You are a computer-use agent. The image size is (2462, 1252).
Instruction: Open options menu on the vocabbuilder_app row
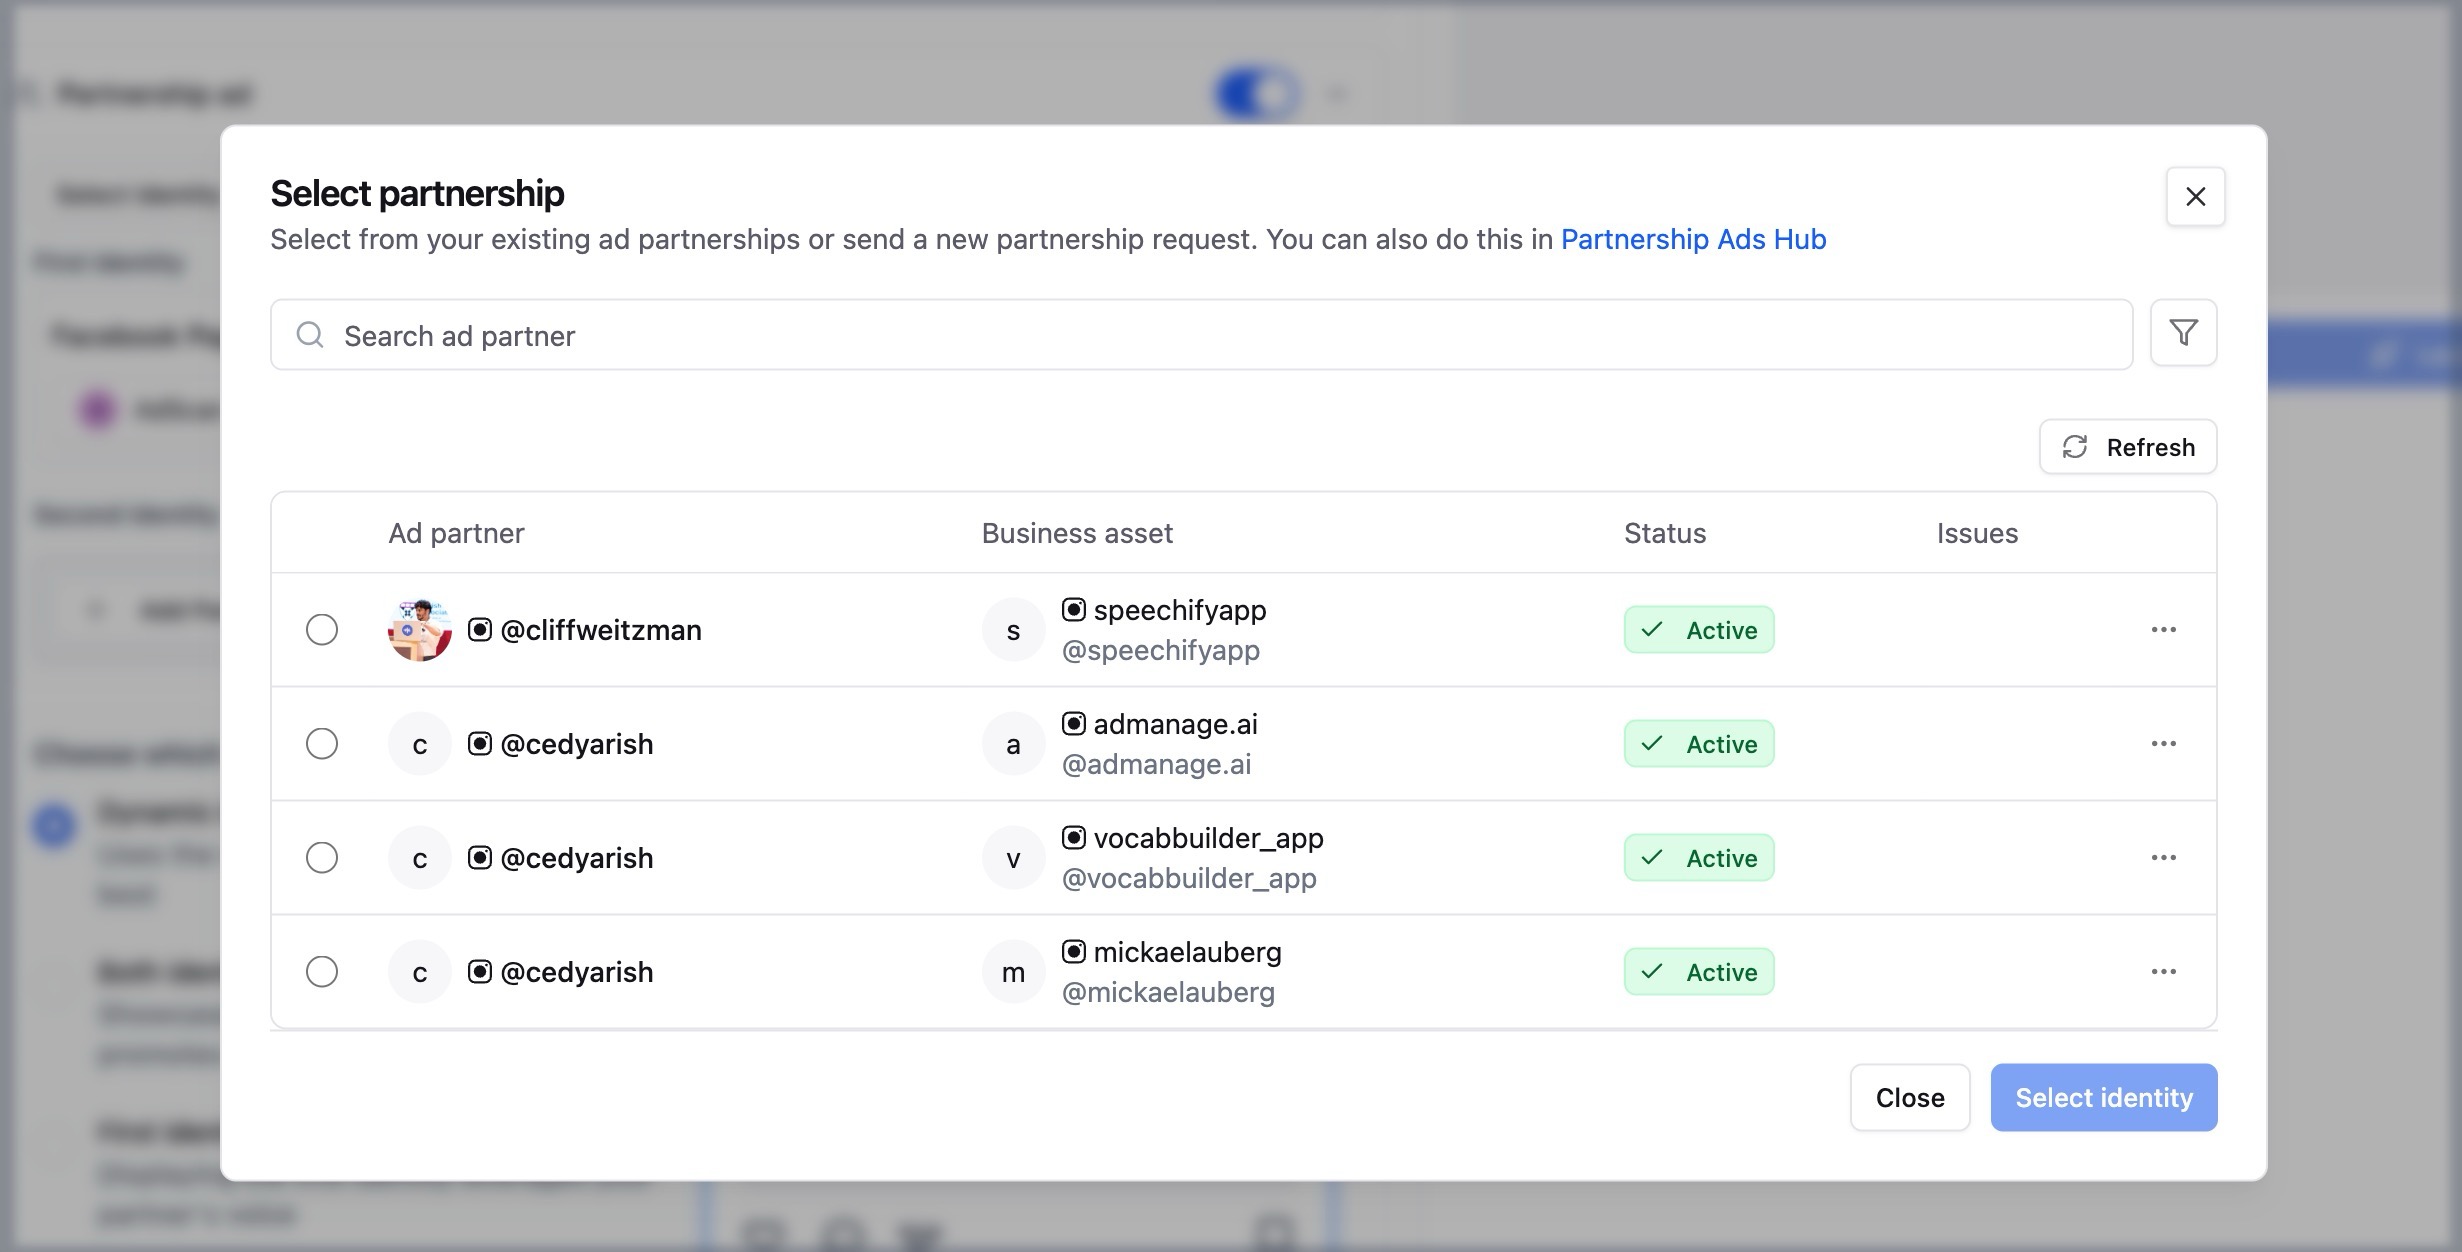[2164, 857]
